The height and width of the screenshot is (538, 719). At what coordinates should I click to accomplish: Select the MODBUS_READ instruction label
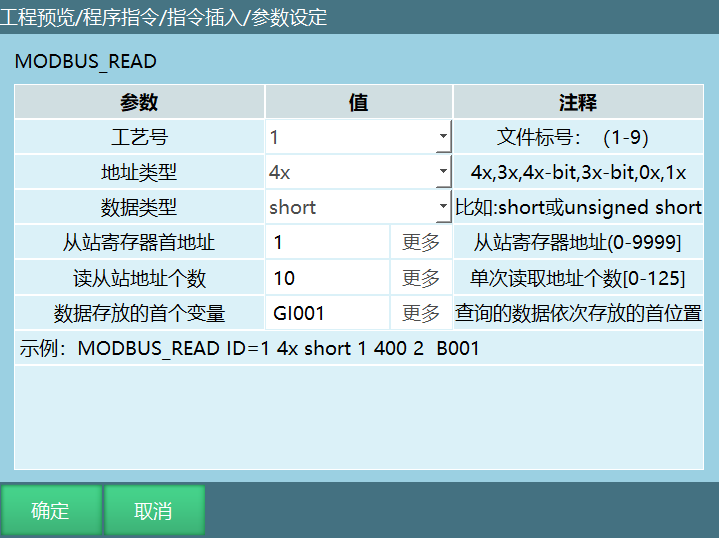pos(85,62)
